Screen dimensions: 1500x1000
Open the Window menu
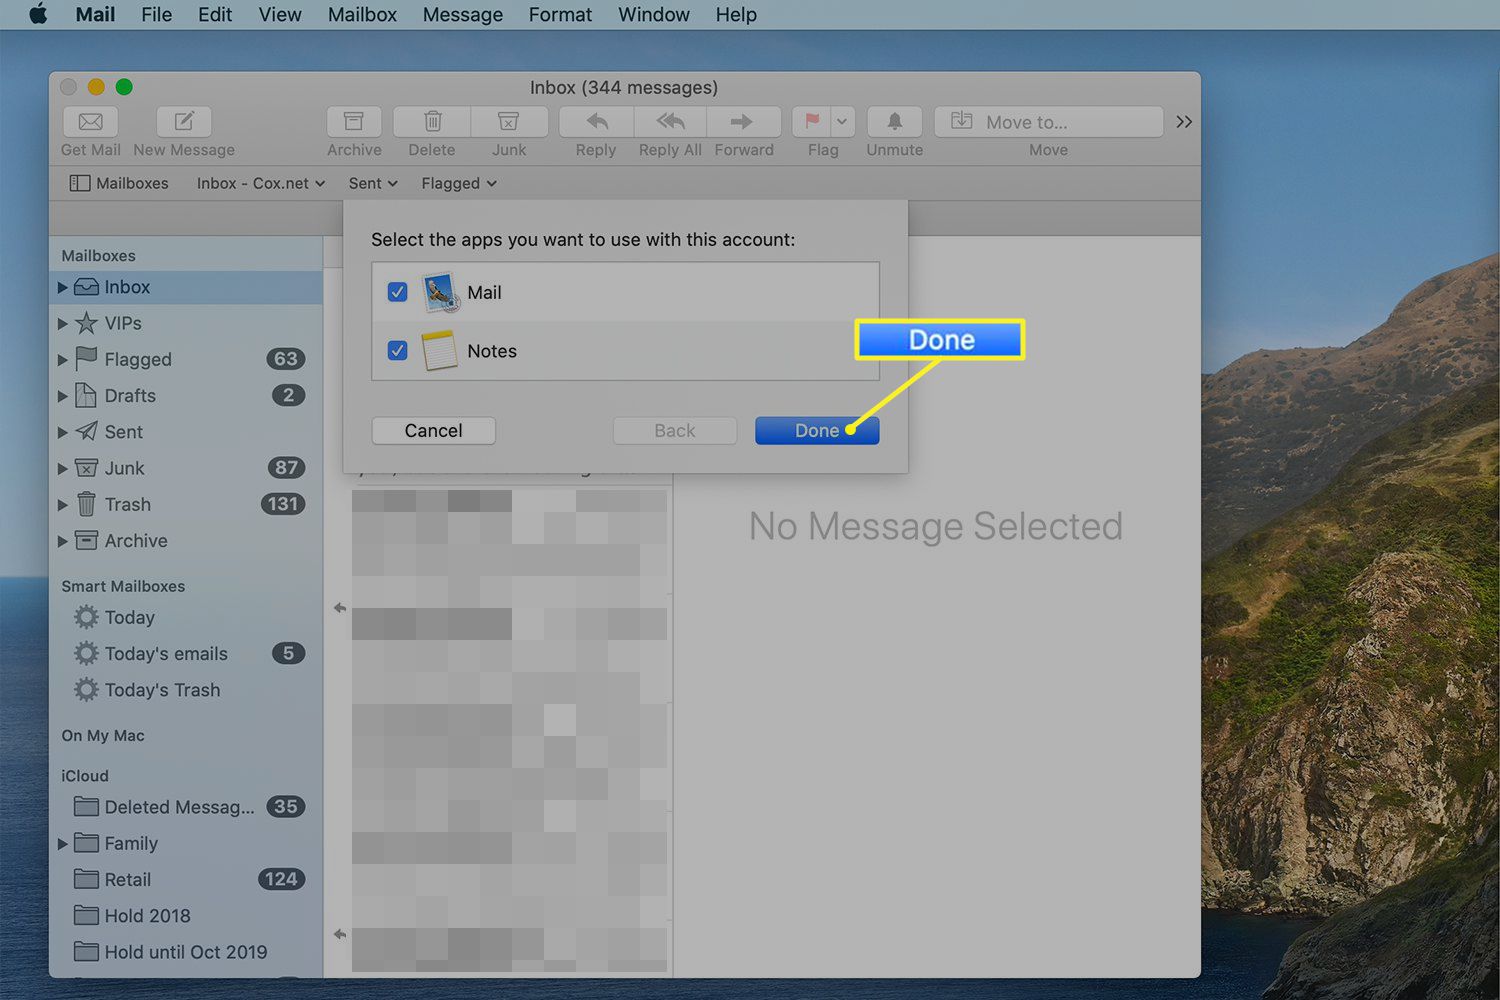pos(654,15)
